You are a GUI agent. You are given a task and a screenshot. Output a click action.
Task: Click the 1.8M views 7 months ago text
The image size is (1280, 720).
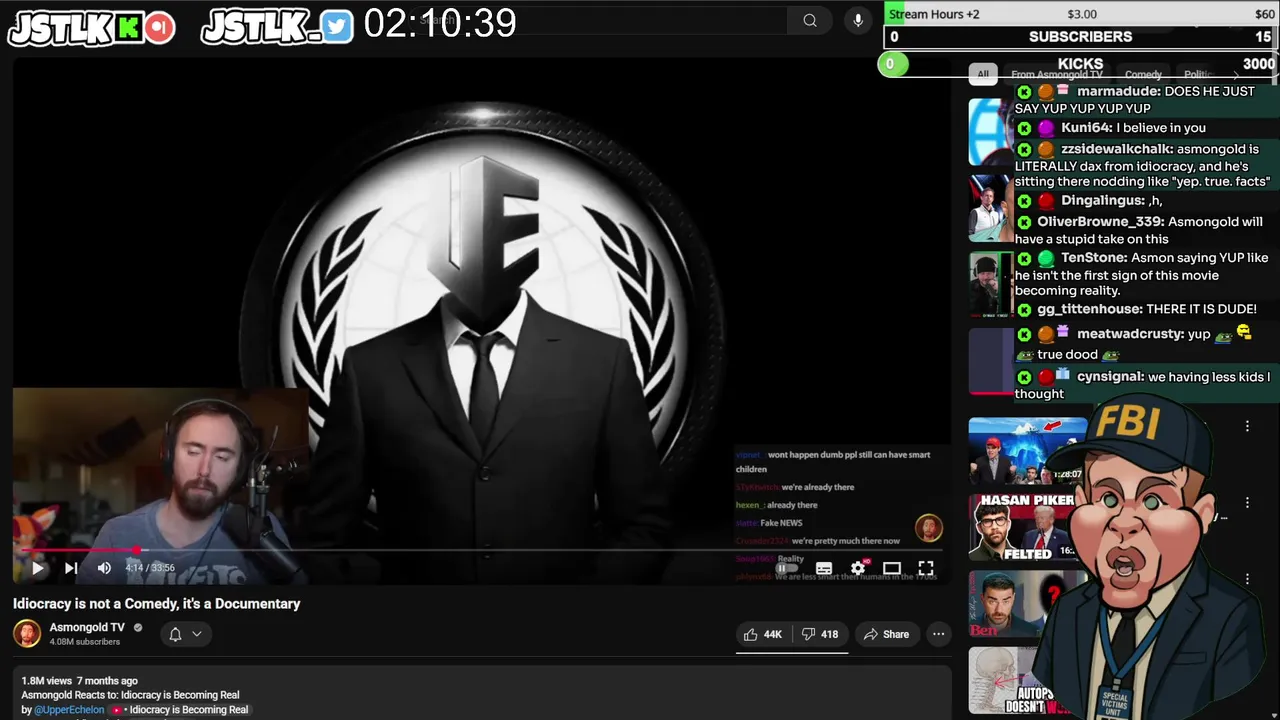coord(80,681)
